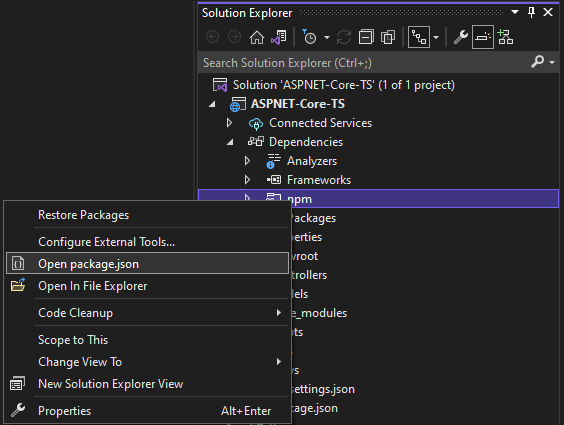Switch between solutions and folder views icon
Screen dimensions: 564x425
(x=279, y=37)
